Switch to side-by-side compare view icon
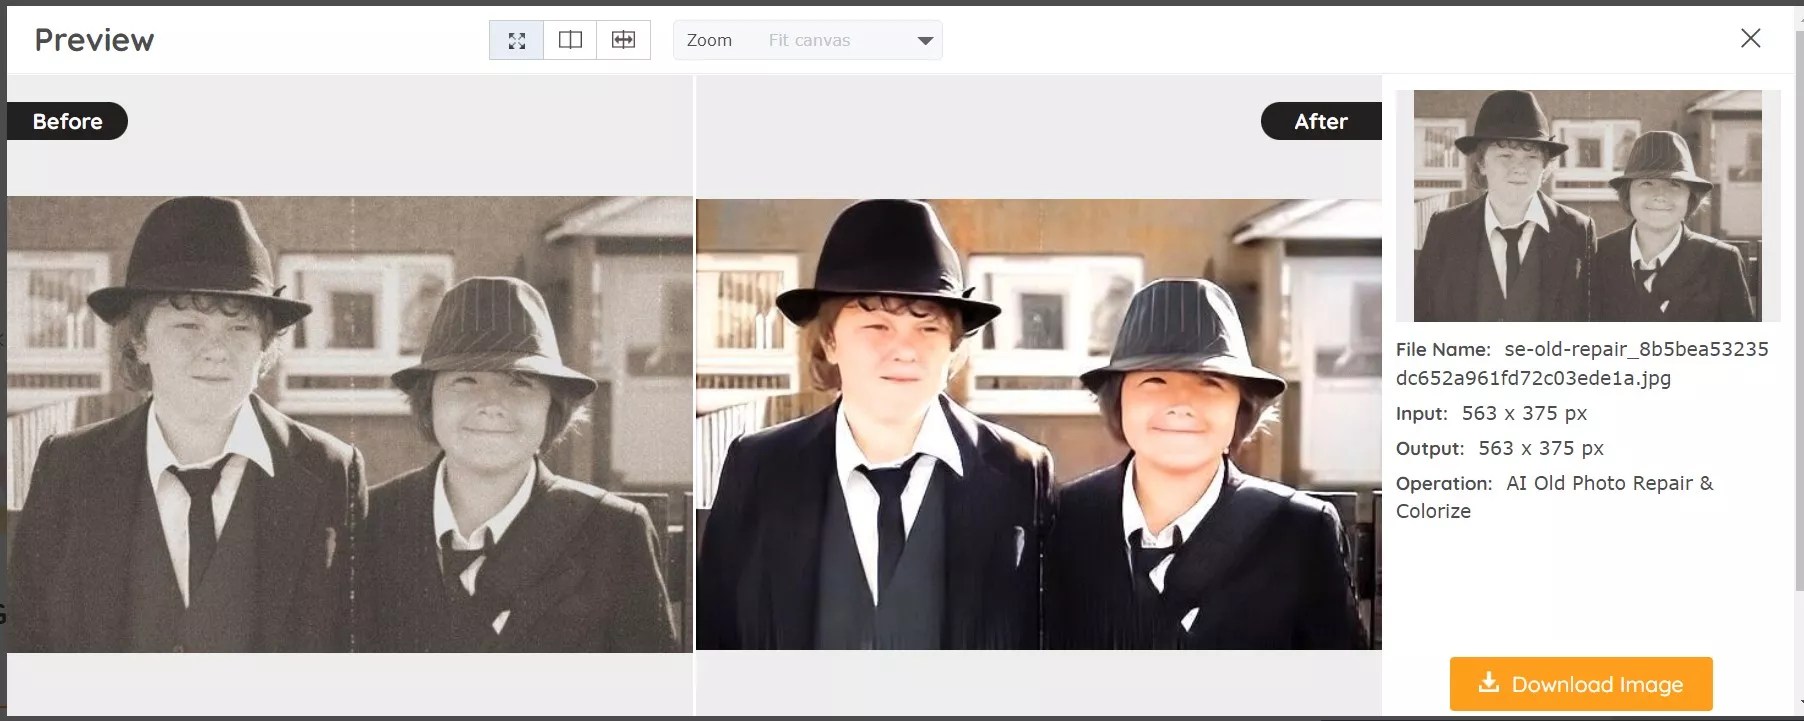 570,40
